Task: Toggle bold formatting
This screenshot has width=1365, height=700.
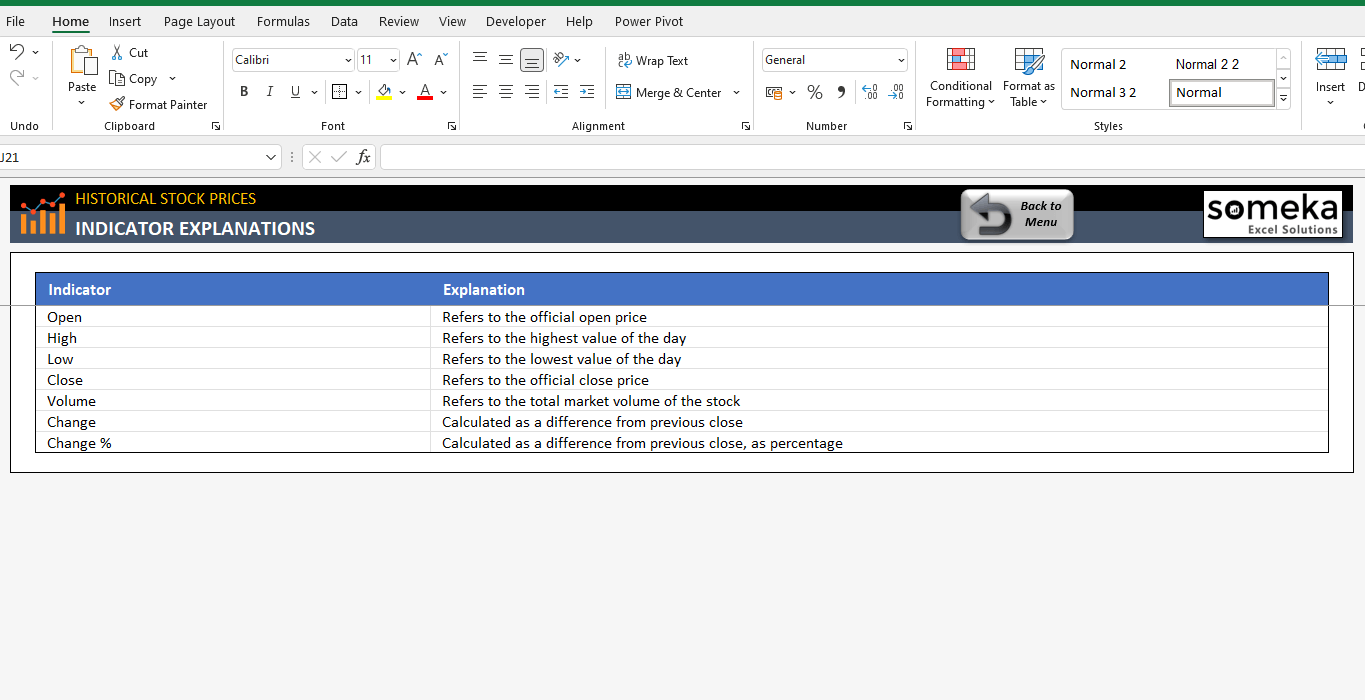Action: pyautogui.click(x=243, y=91)
